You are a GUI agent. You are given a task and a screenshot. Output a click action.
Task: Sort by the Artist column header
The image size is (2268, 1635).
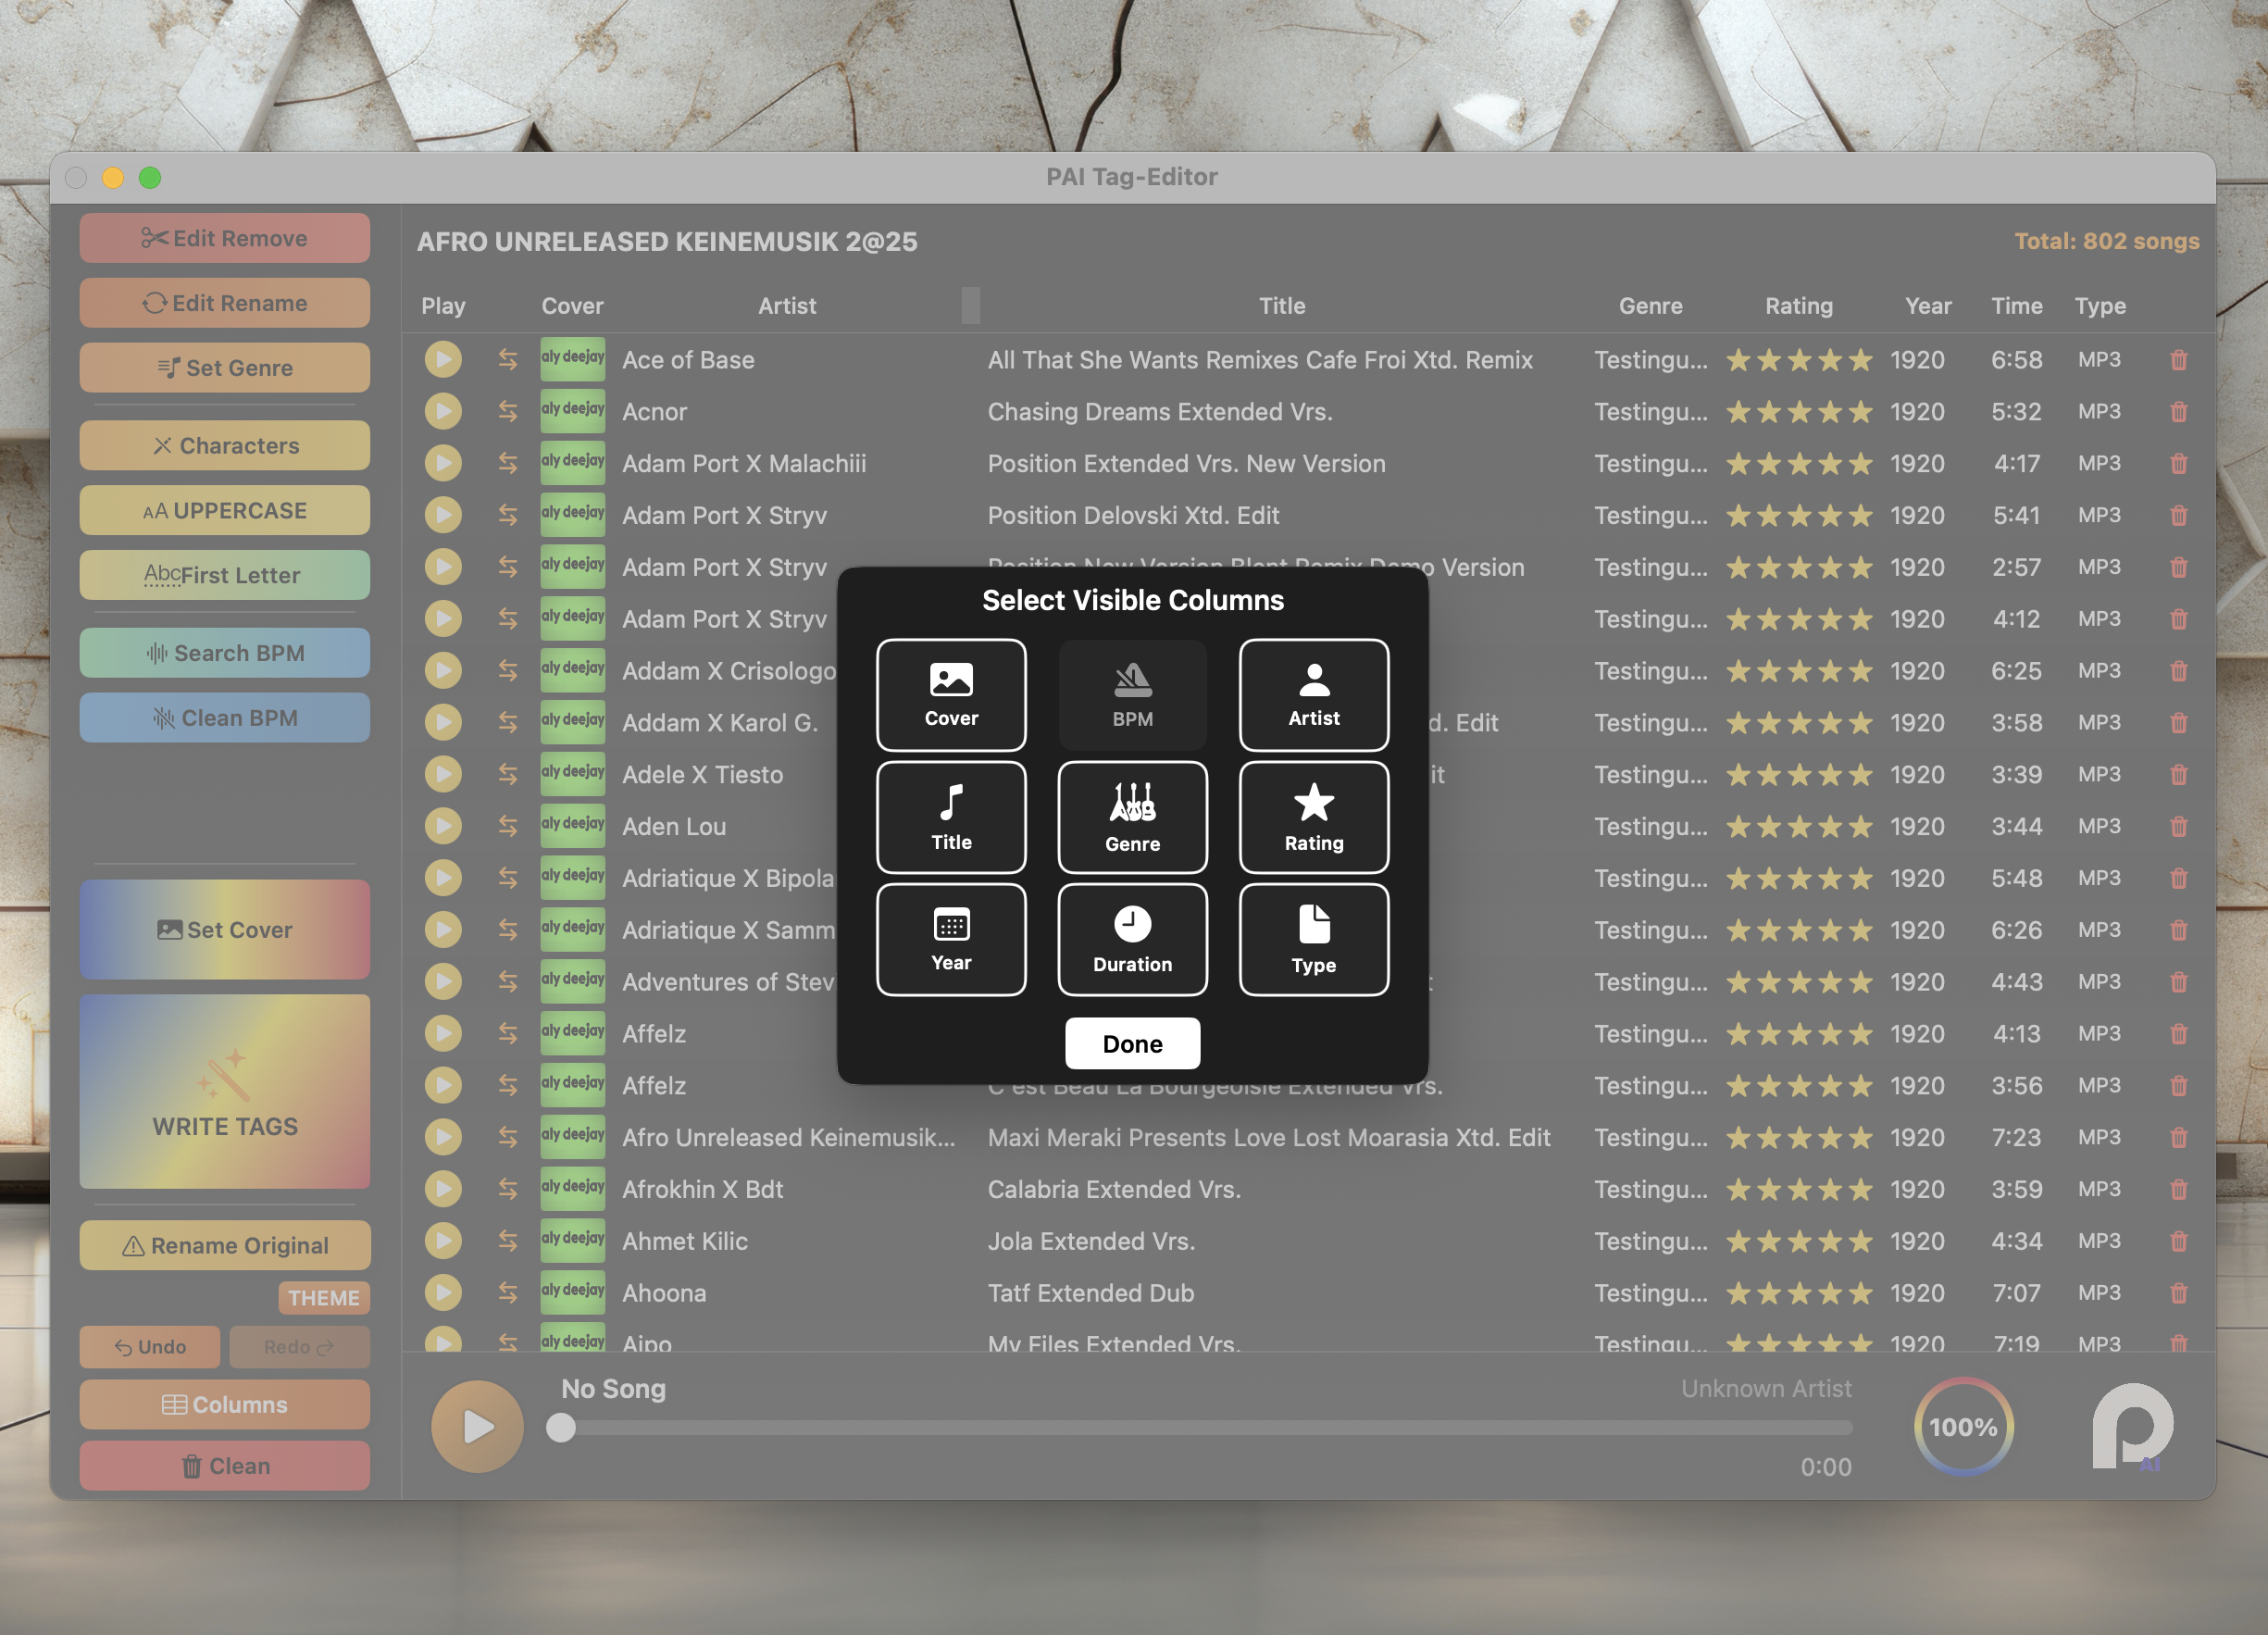tap(787, 306)
